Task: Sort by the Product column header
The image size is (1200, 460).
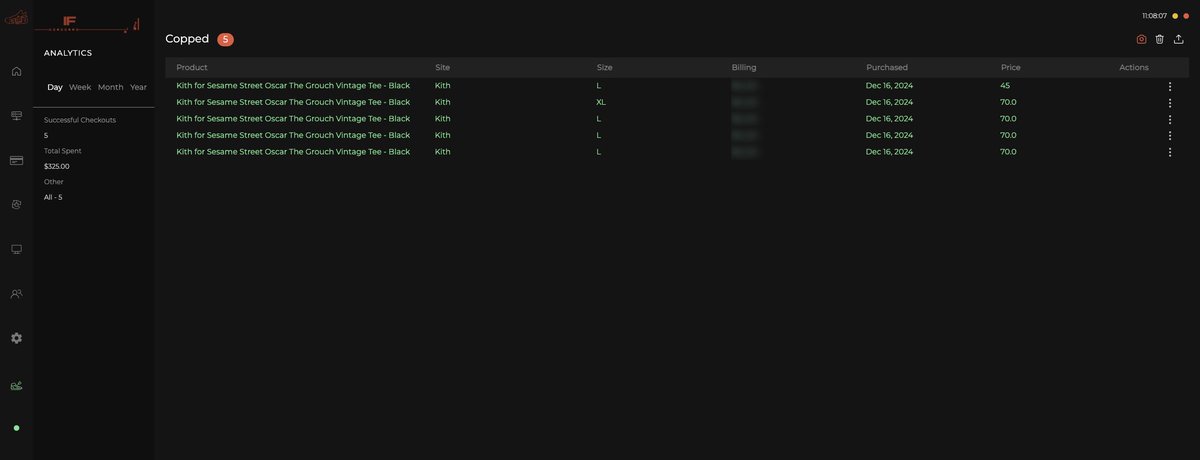Action: pos(192,67)
